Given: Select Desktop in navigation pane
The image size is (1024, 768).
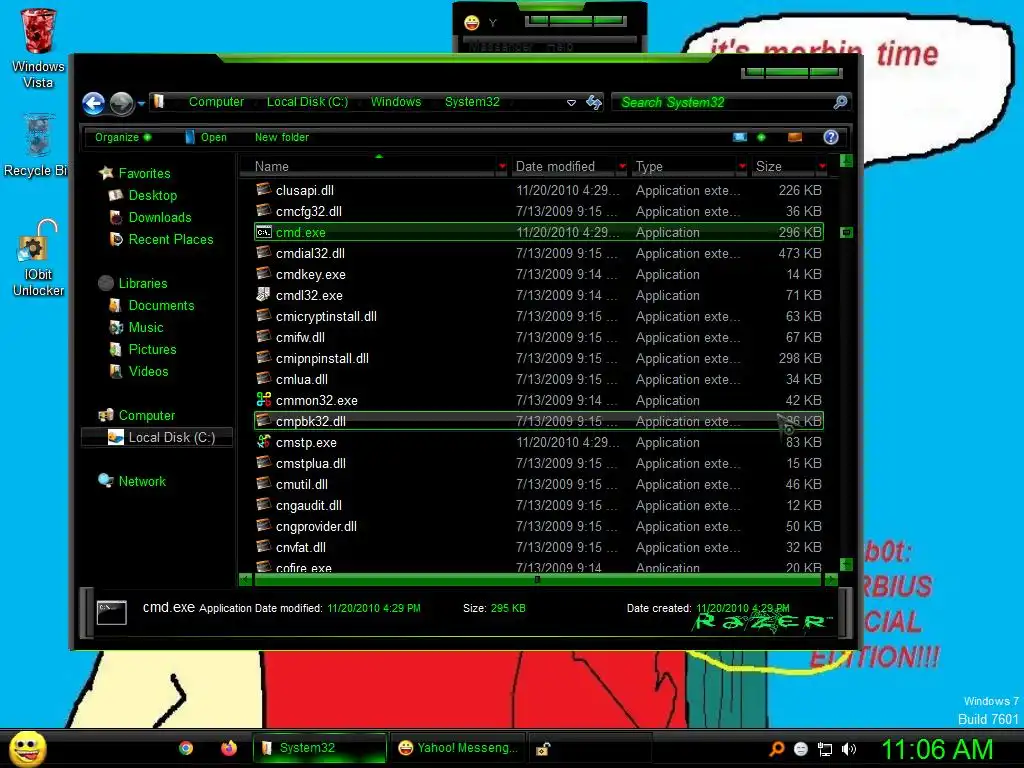Looking at the screenshot, I should [153, 195].
